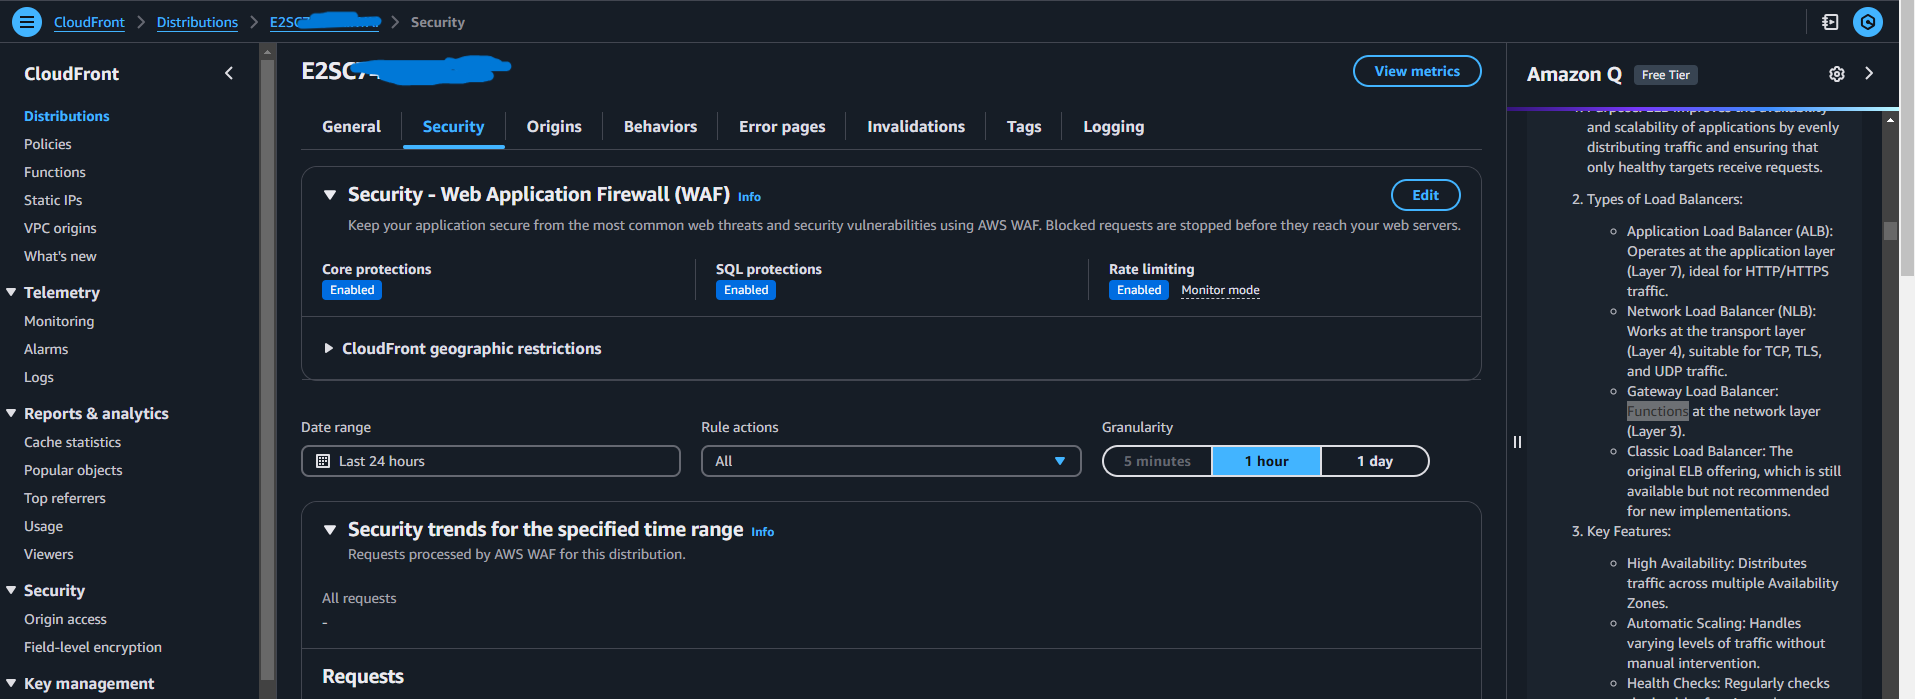Select 1 hour granularity
Viewport: 1915px width, 699px height.
[1266, 461]
